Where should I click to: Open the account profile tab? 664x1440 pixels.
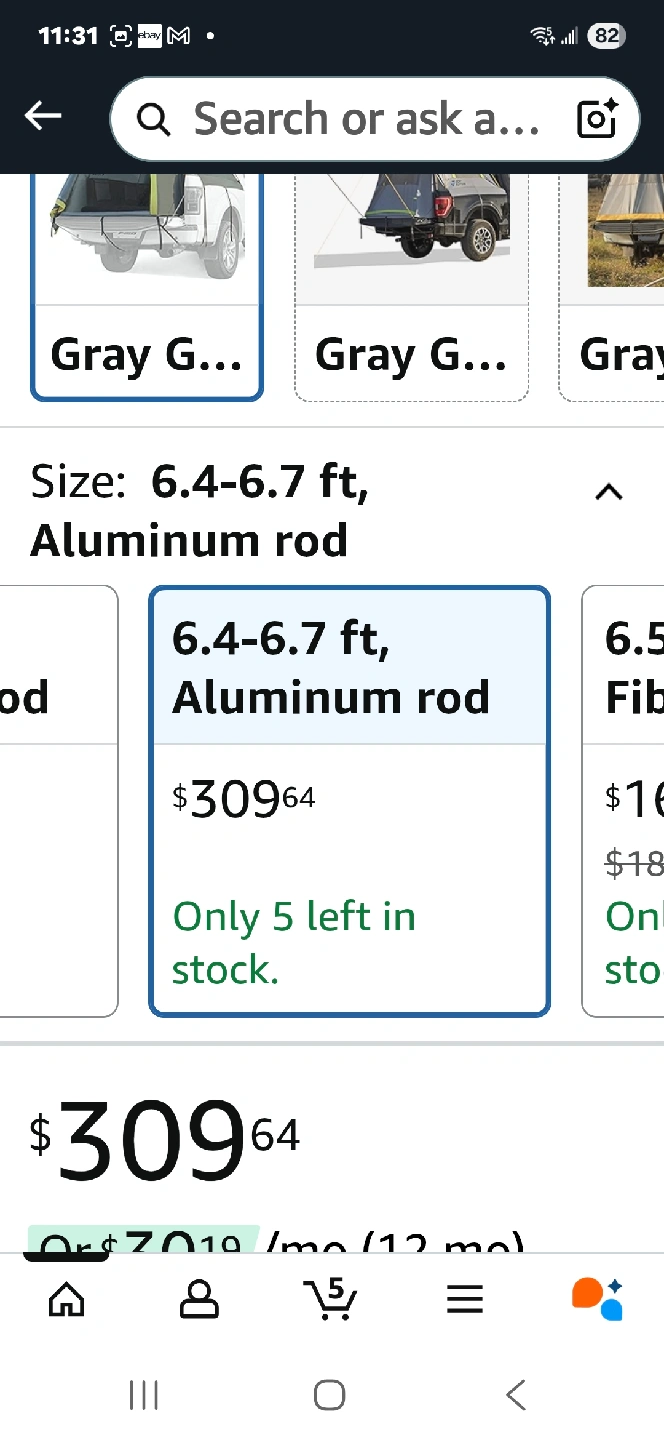point(199,1299)
